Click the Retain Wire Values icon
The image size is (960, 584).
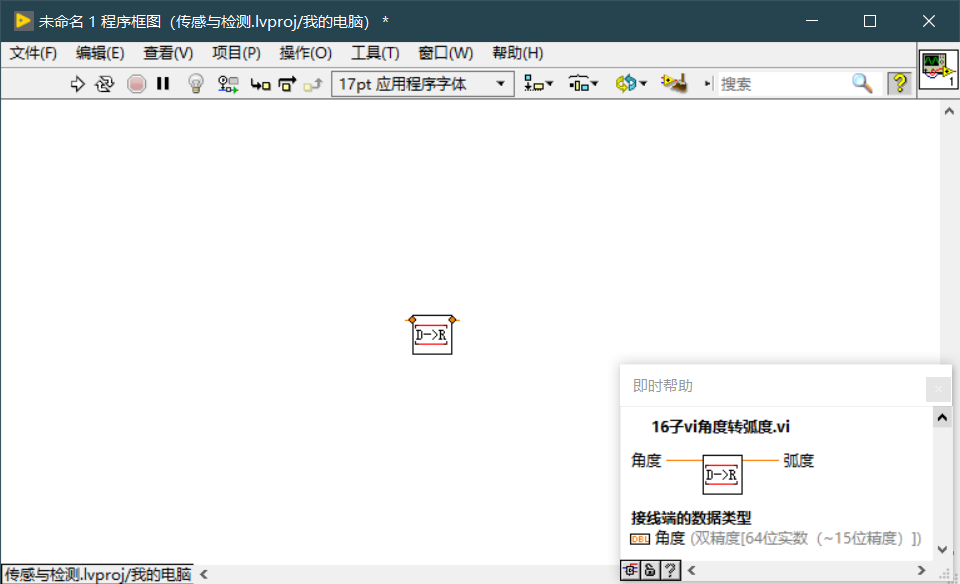click(x=226, y=84)
